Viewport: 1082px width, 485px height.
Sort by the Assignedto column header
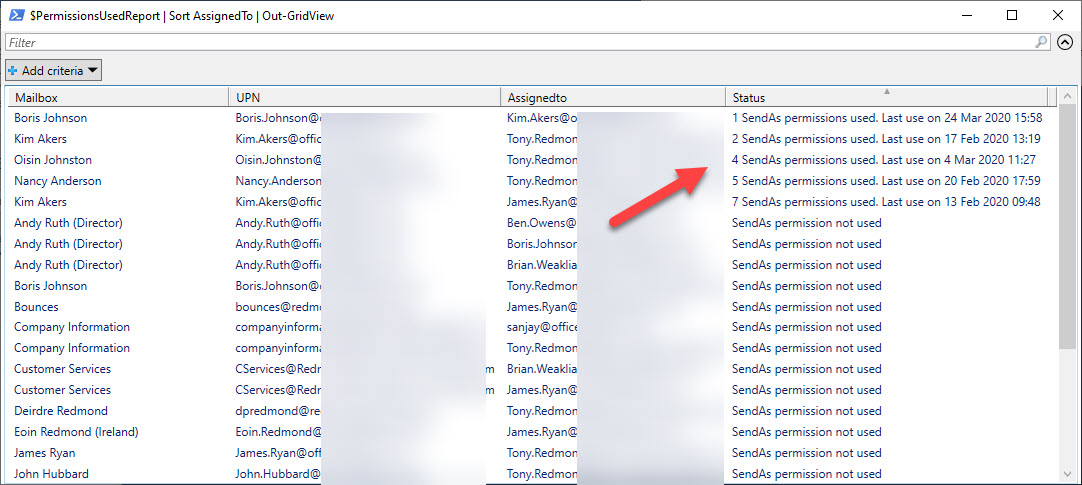point(612,97)
